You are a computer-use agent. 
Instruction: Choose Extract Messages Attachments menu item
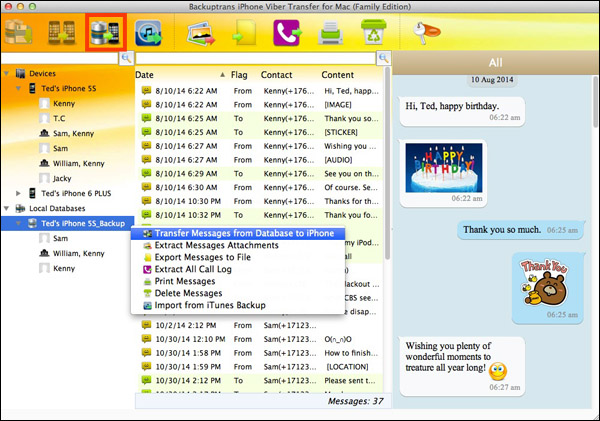[238, 245]
